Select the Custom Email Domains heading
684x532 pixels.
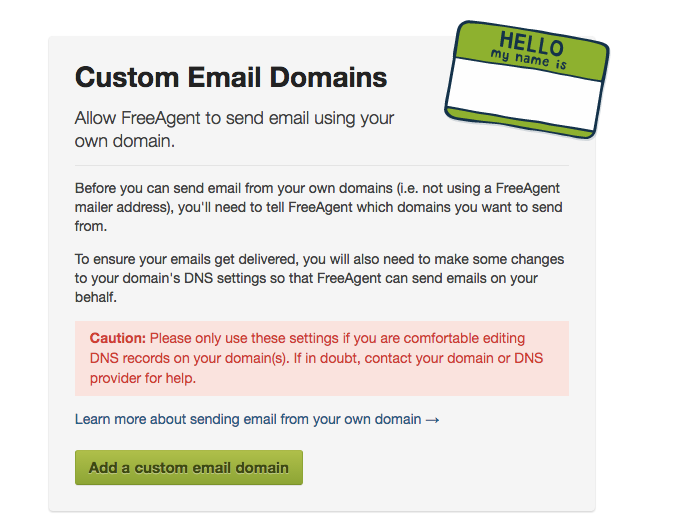[x=231, y=77]
